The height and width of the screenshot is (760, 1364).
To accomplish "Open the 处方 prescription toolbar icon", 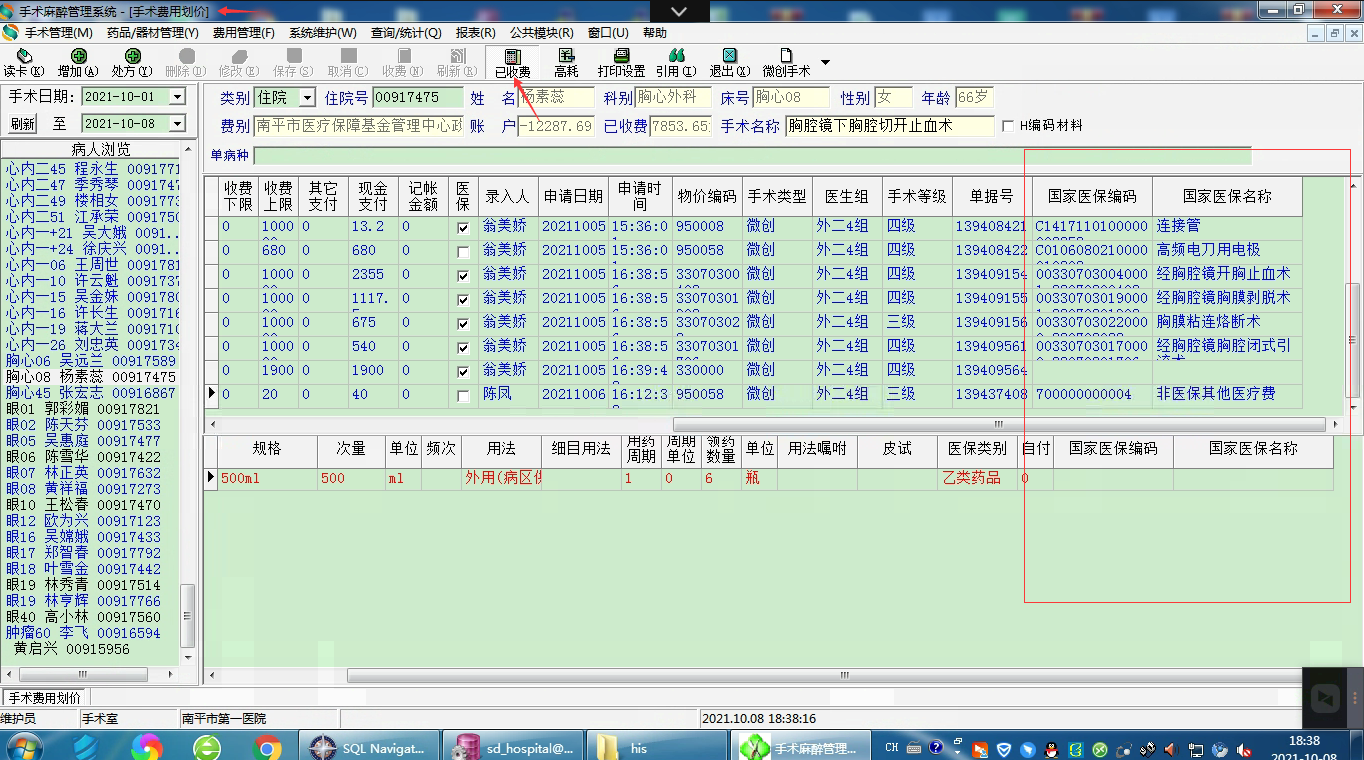I will 132,63.
